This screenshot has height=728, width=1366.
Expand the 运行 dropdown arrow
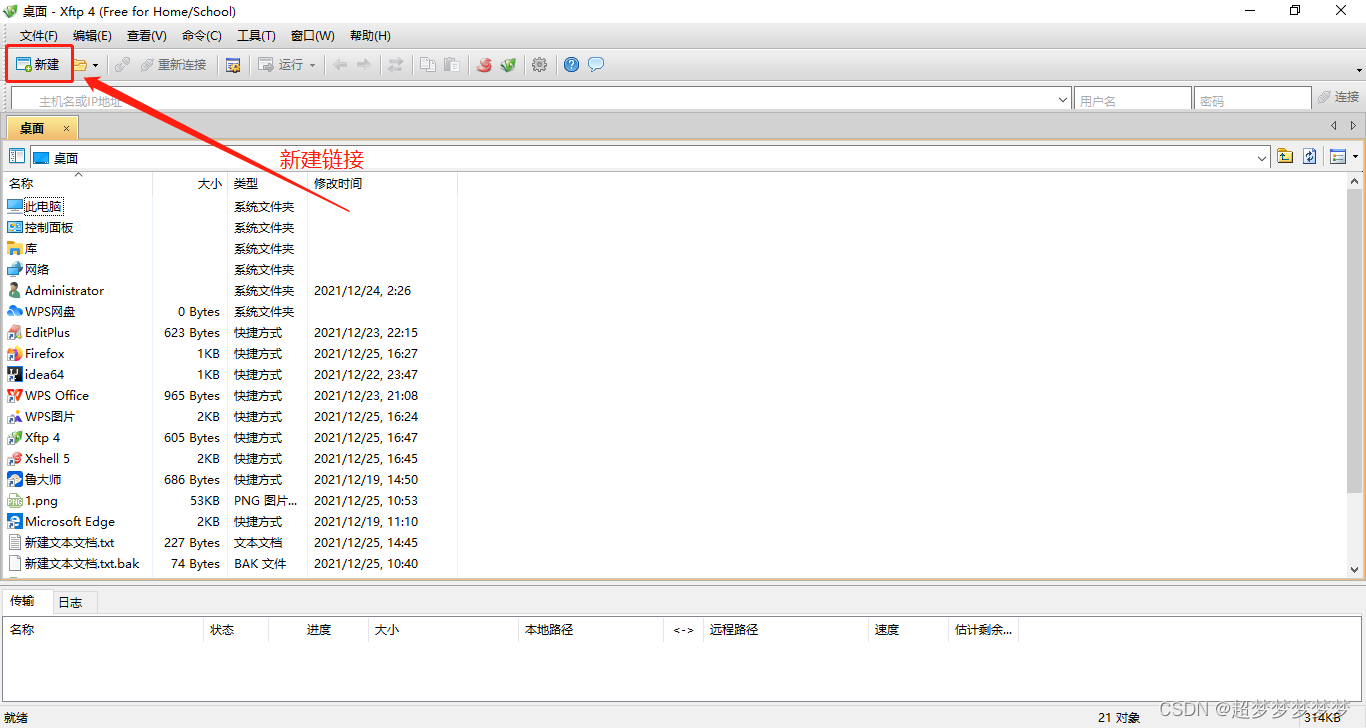click(312, 65)
